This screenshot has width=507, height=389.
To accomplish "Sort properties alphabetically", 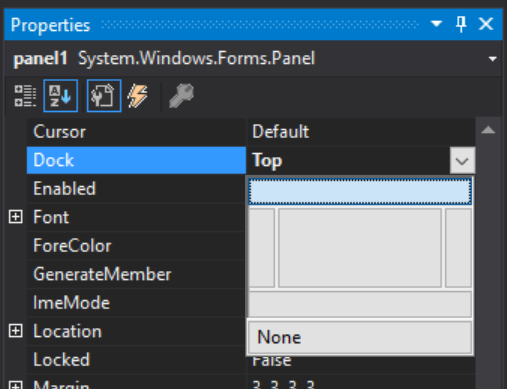I will point(60,96).
